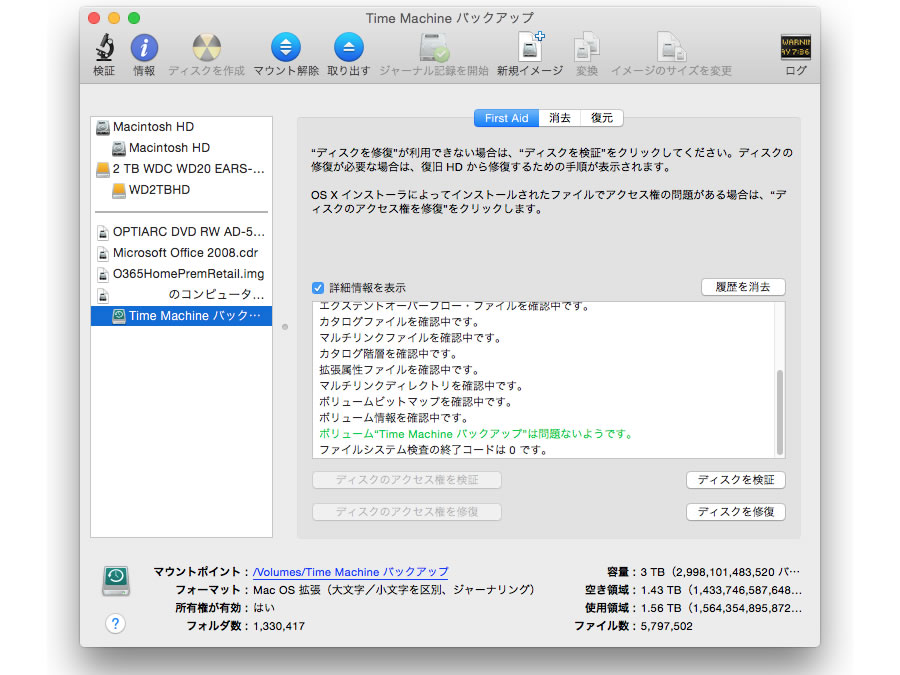Click the 履歴を消去 button
The width and height of the screenshot is (900, 675).
pyautogui.click(x=743, y=287)
